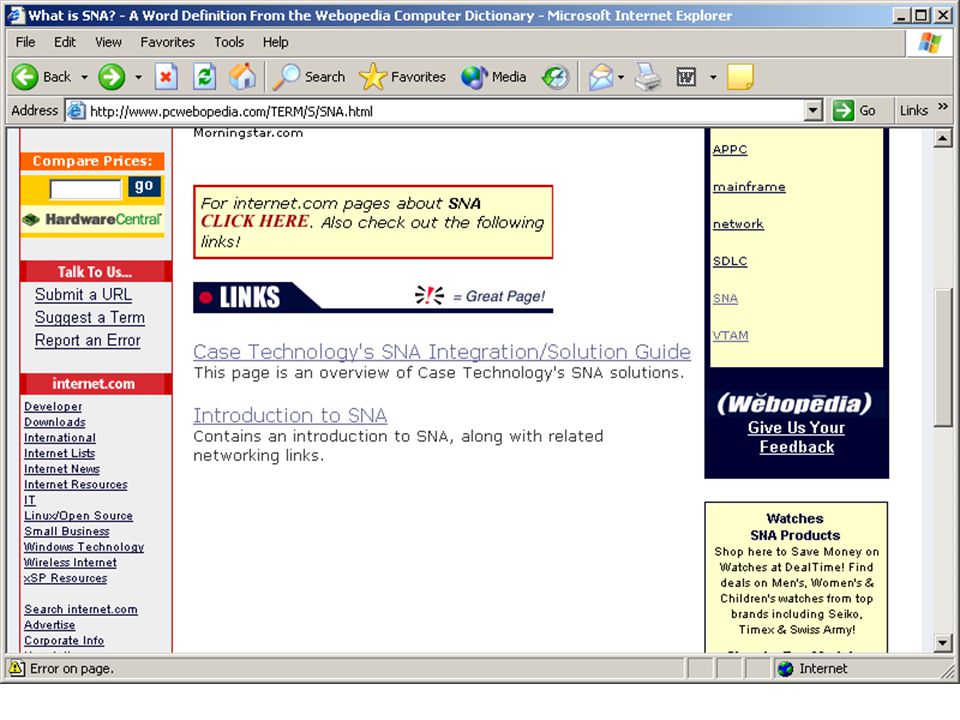Click the Compare Prices go button
Viewport: 960px width, 720px height.
(x=144, y=186)
